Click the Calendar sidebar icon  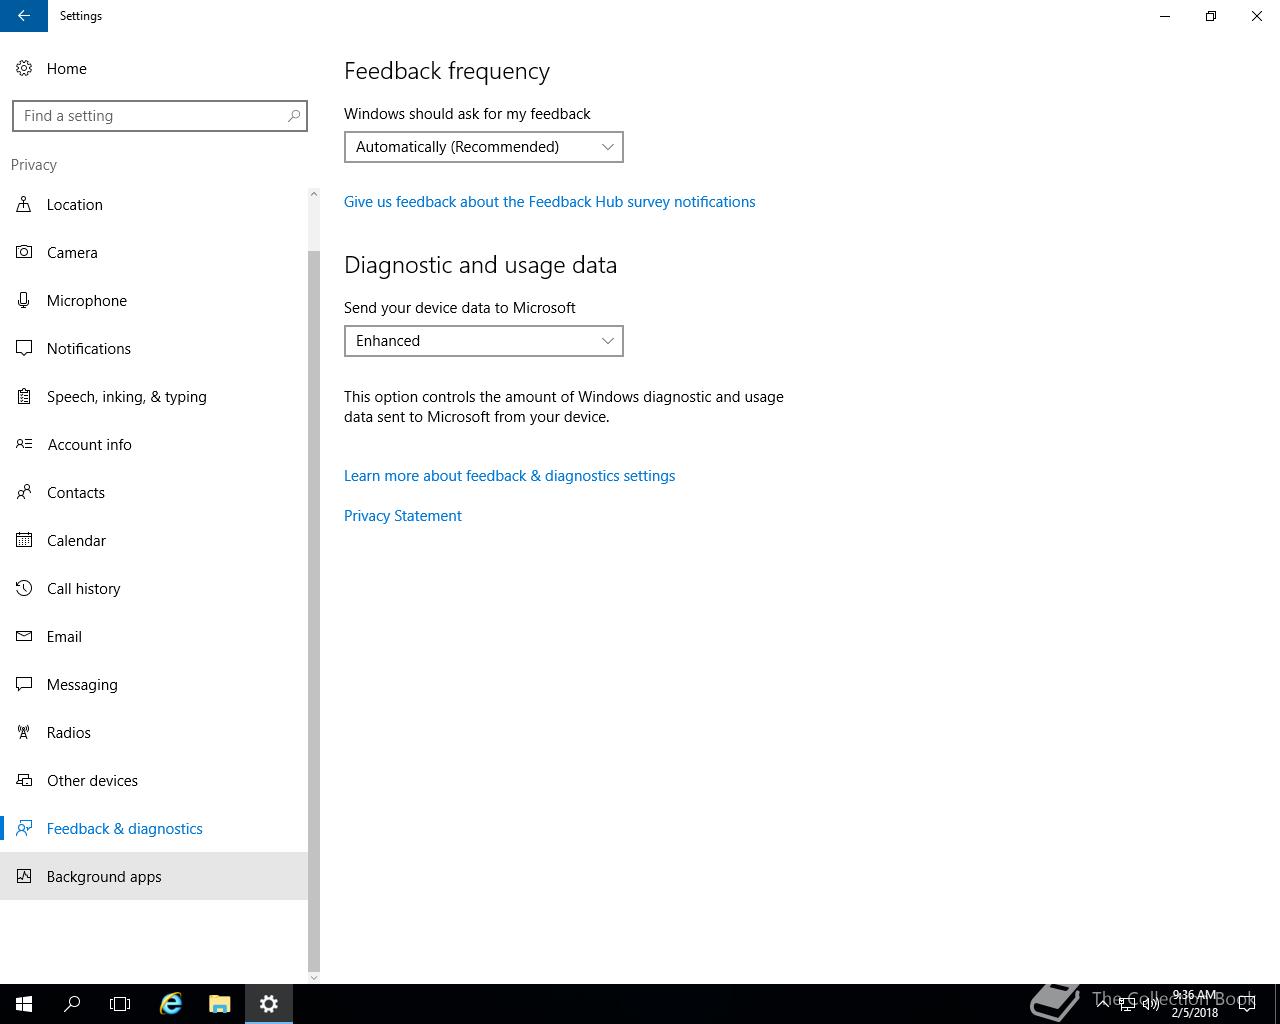[x=24, y=540]
